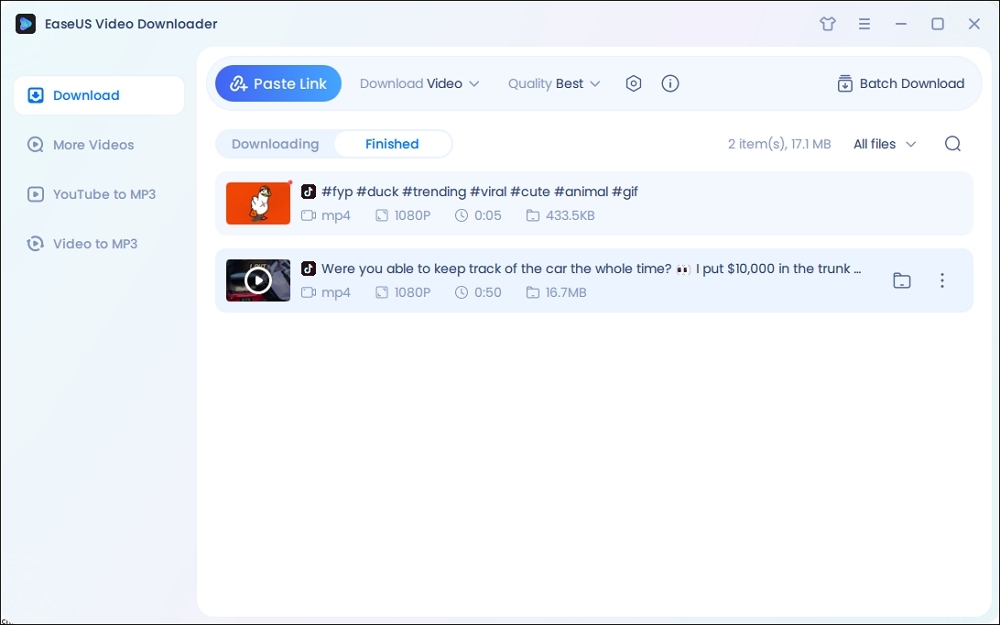
Task: Select the '#fyp #duck #trending' video title
Action: point(480,191)
